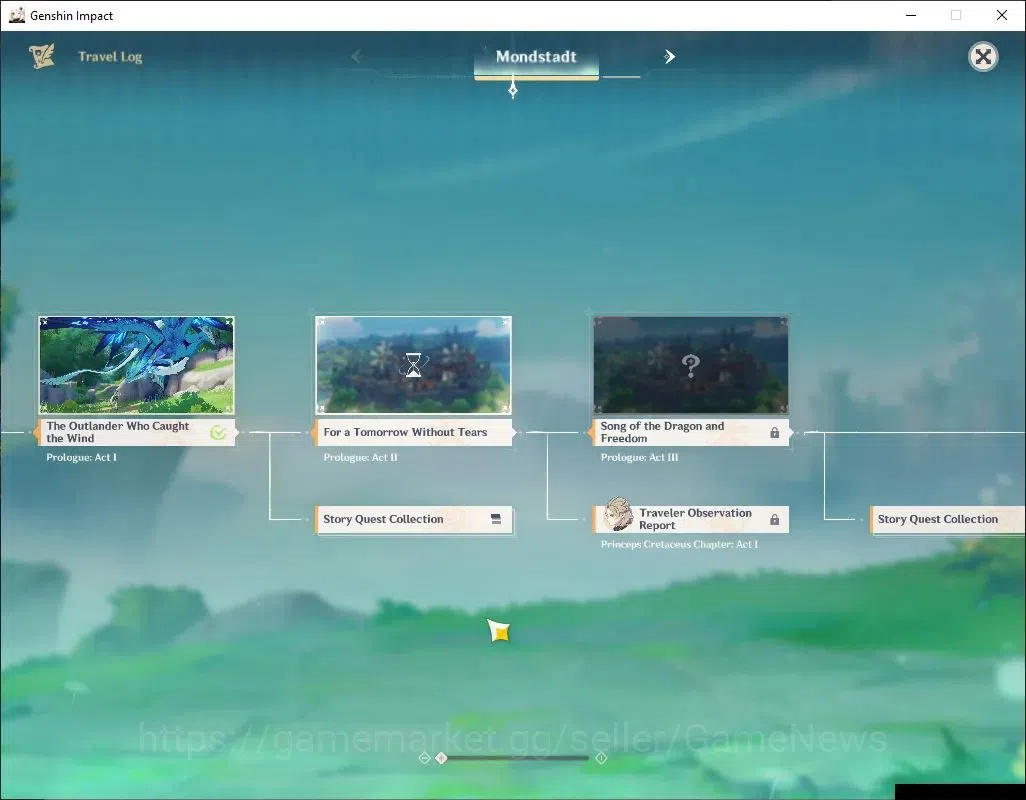
Task: Click the timeline slider diamond handle
Action: tap(442, 758)
